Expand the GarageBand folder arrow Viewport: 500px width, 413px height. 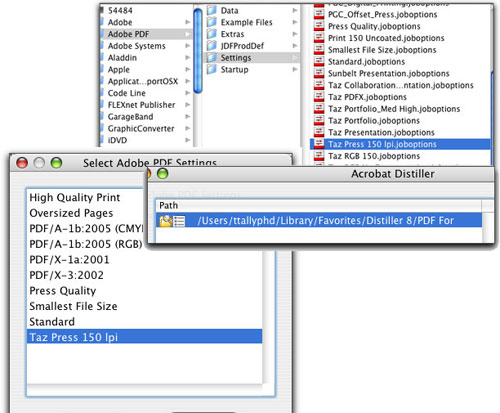(188, 116)
